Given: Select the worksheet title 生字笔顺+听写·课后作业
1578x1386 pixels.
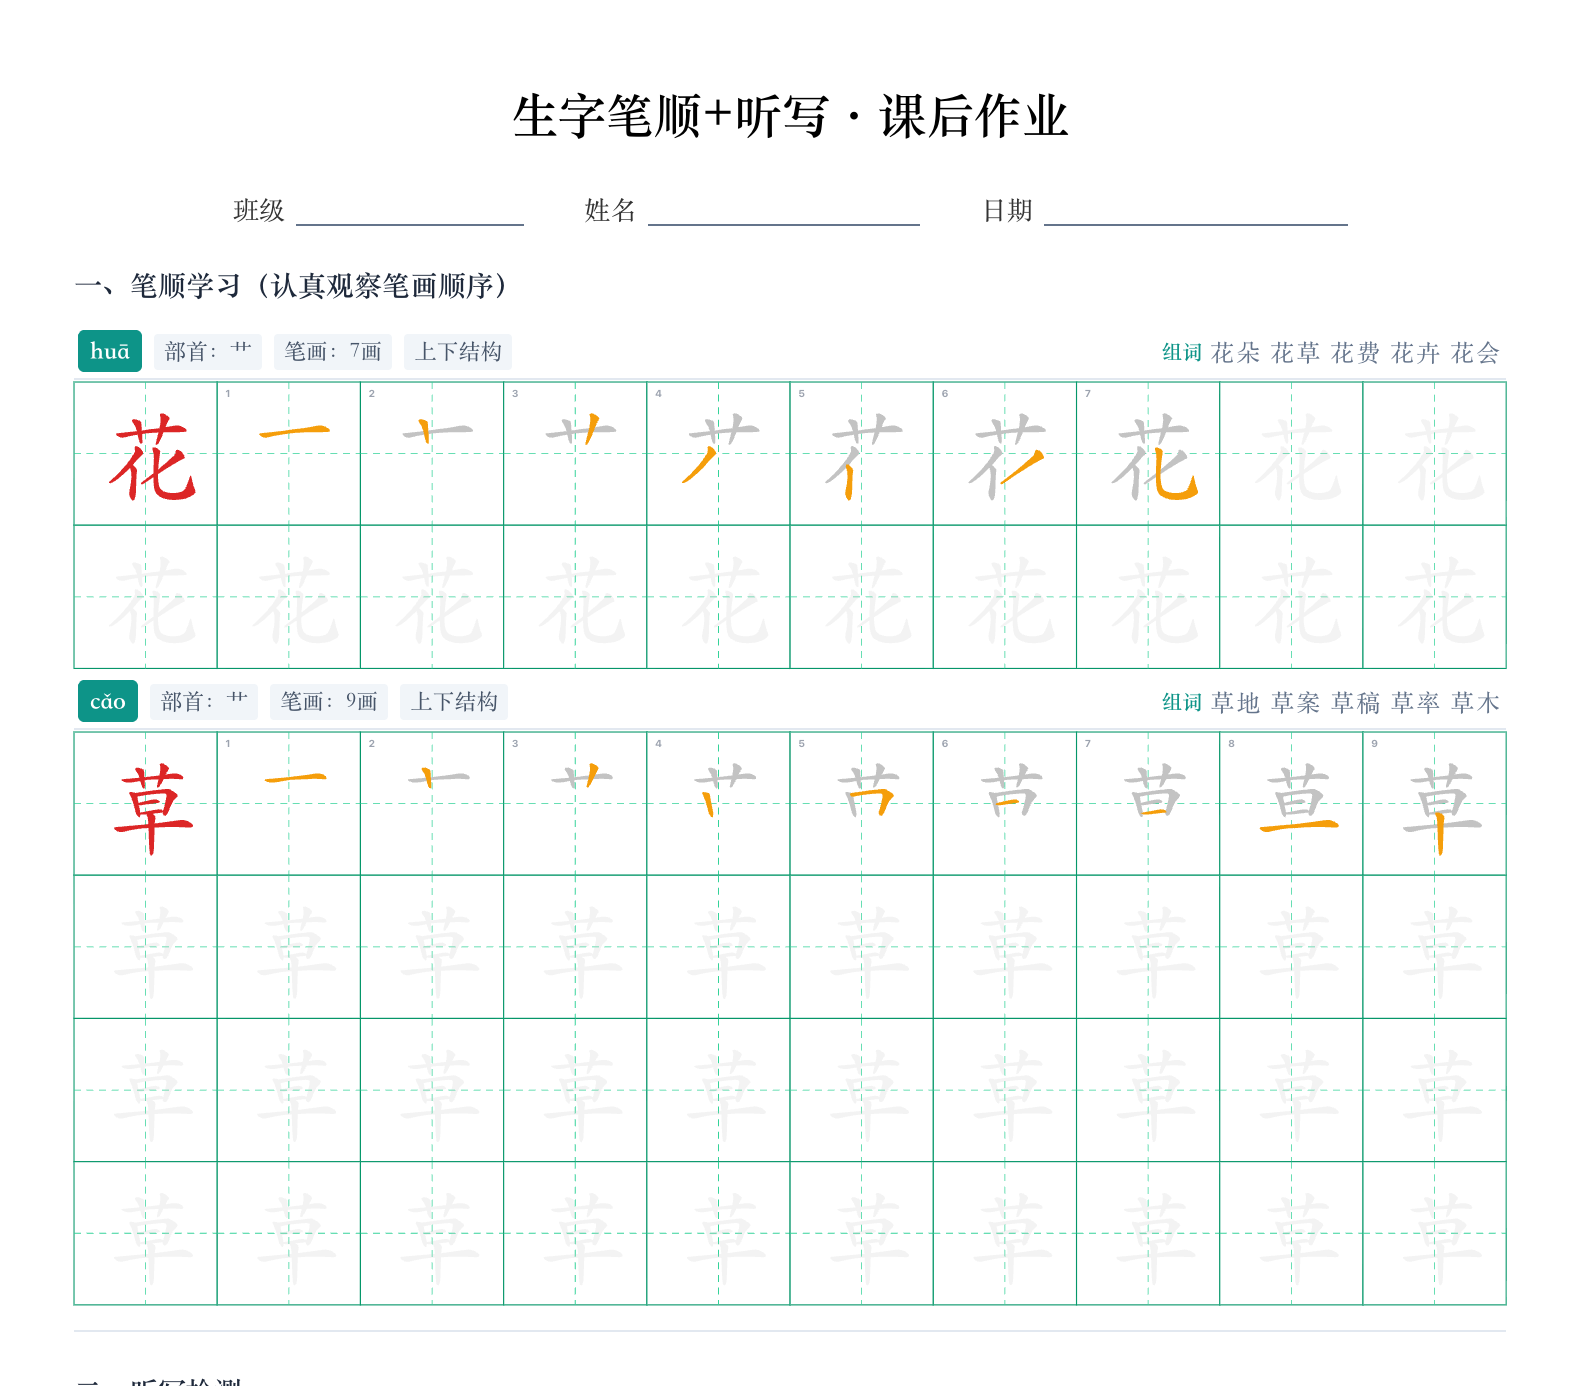Looking at the screenshot, I should (x=790, y=116).
